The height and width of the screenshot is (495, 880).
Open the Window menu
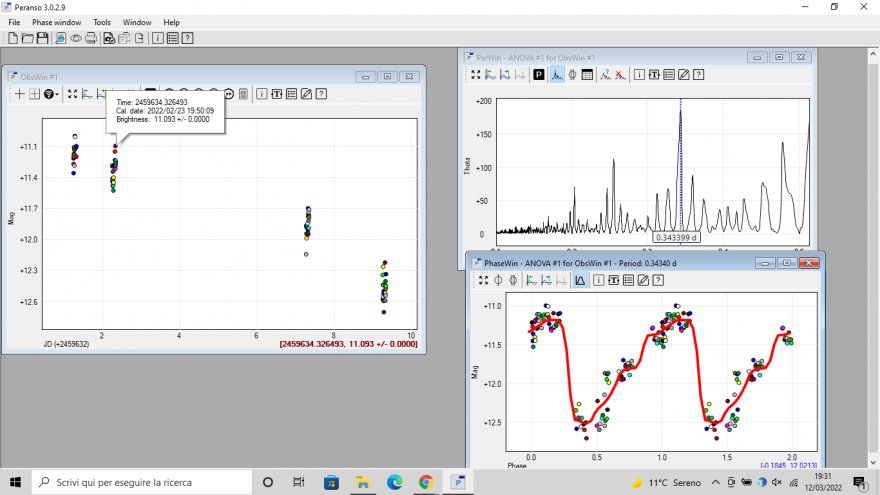pos(137,22)
